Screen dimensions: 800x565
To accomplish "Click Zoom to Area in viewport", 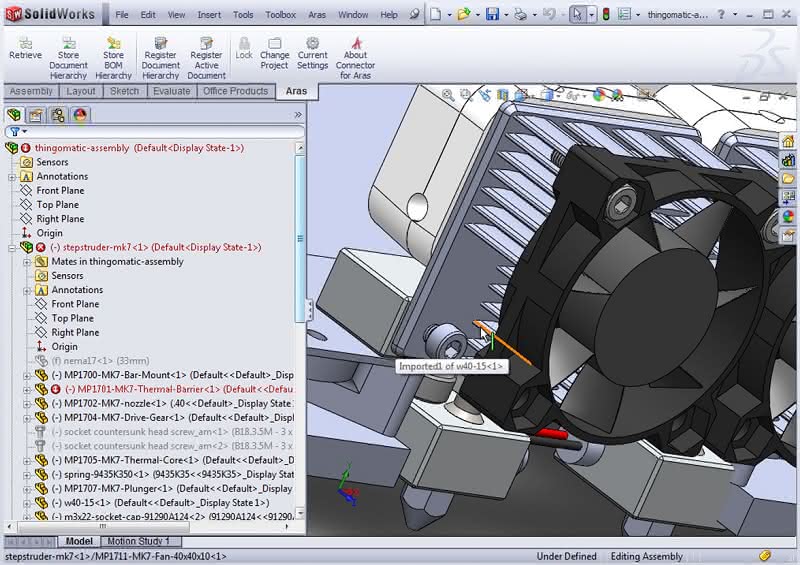I will [x=466, y=94].
